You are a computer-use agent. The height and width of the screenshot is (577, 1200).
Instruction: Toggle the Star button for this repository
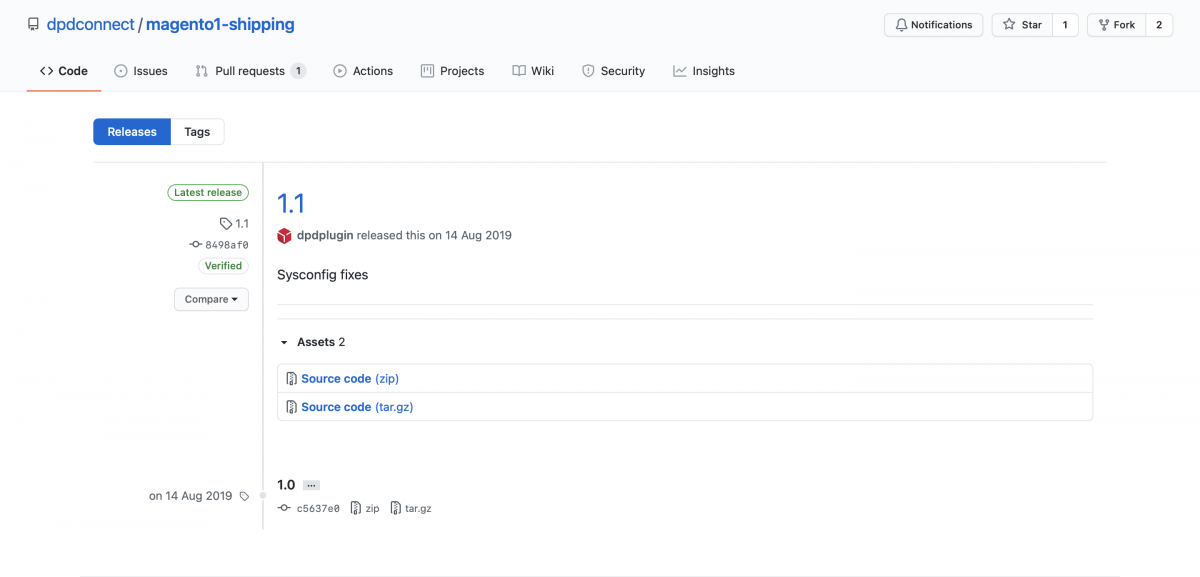[x=1022, y=24]
